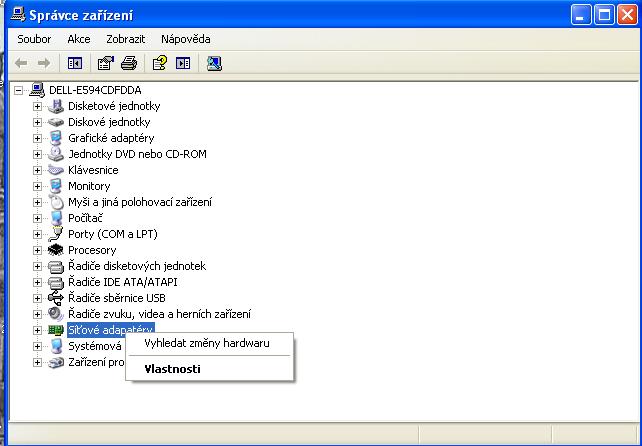Open the Akce menu
Image resolution: width=642 pixels, height=446 pixels.
click(x=79, y=39)
